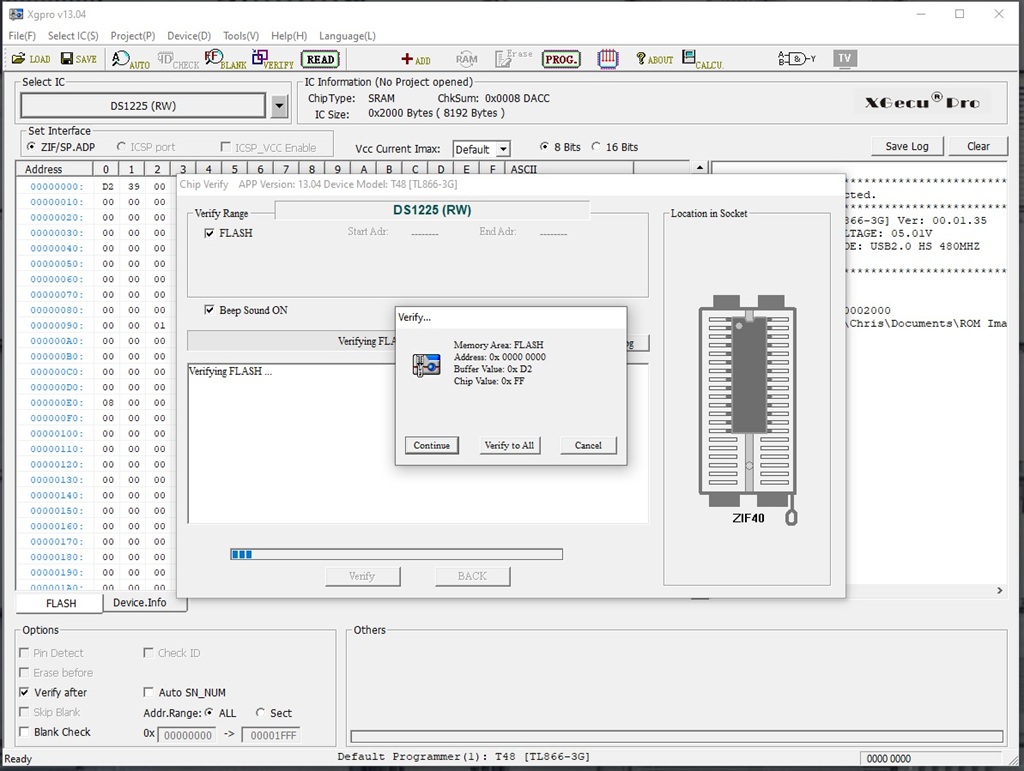Select the 16 Bits radio button
1024x771 pixels.
(x=597, y=147)
